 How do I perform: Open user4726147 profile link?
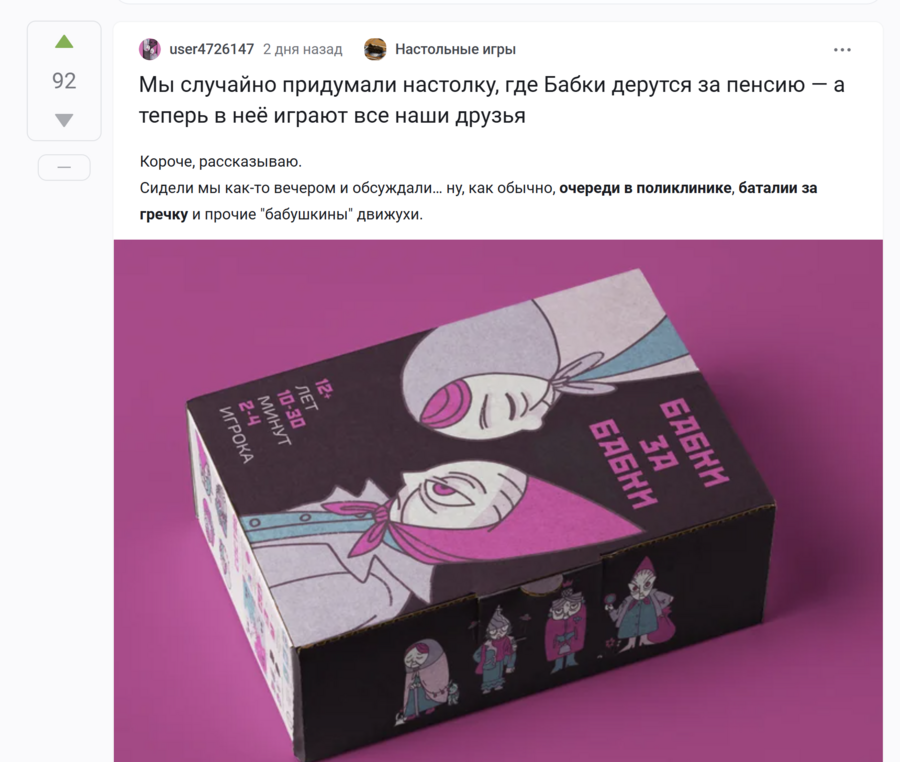(x=211, y=49)
